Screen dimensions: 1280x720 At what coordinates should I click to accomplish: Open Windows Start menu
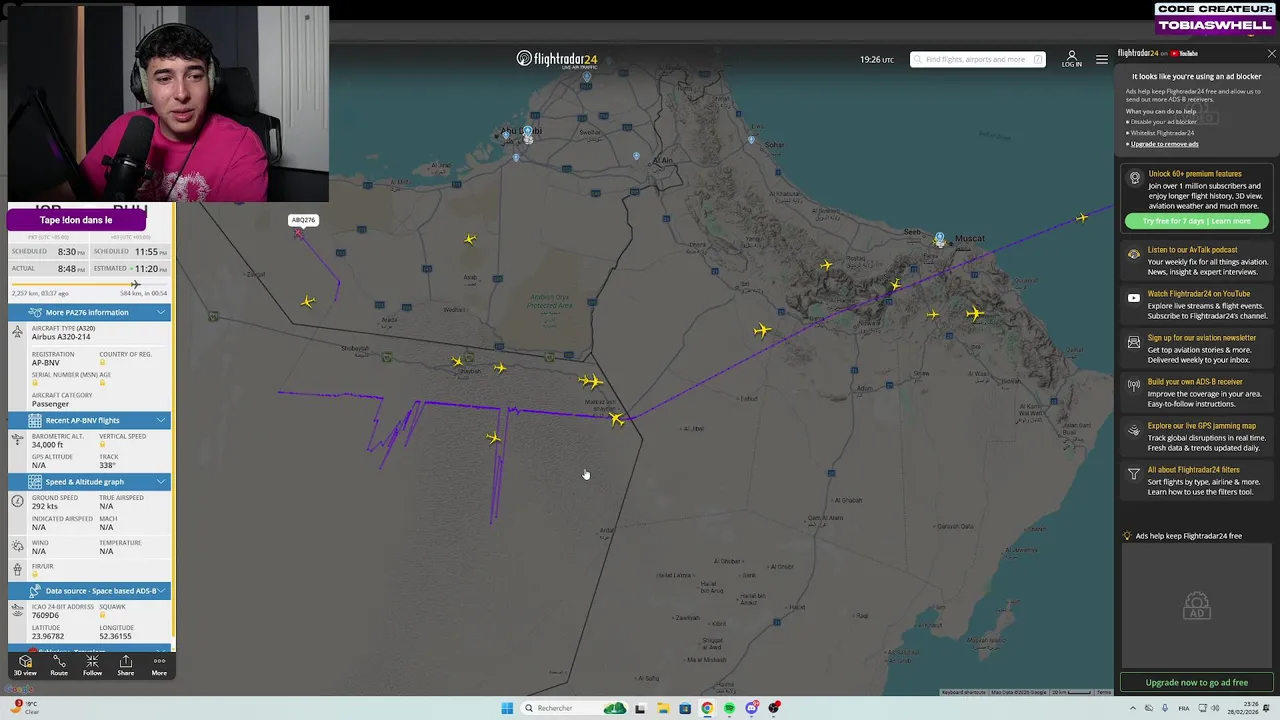click(x=507, y=708)
